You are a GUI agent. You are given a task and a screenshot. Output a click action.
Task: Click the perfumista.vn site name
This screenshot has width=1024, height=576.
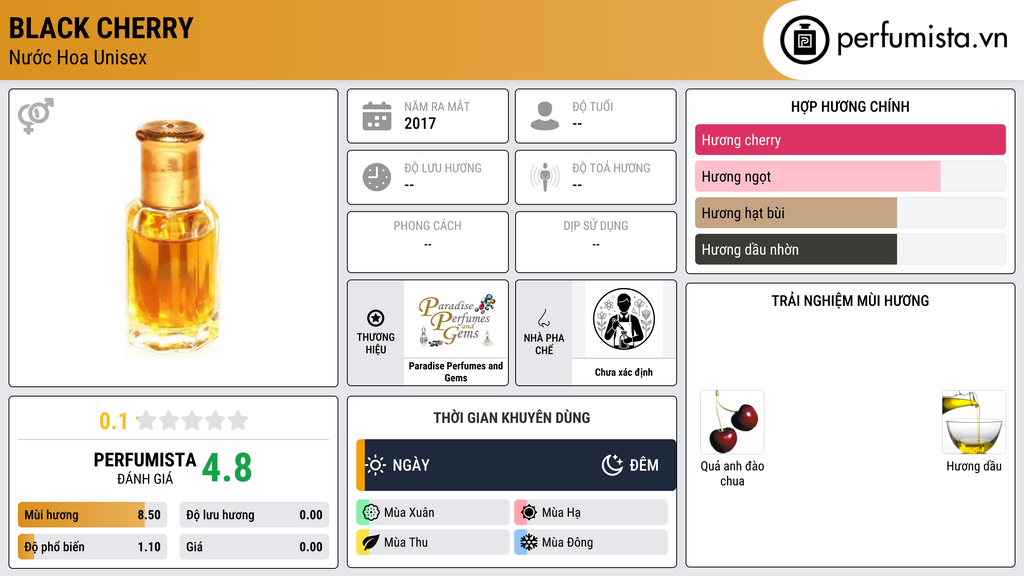922,39
